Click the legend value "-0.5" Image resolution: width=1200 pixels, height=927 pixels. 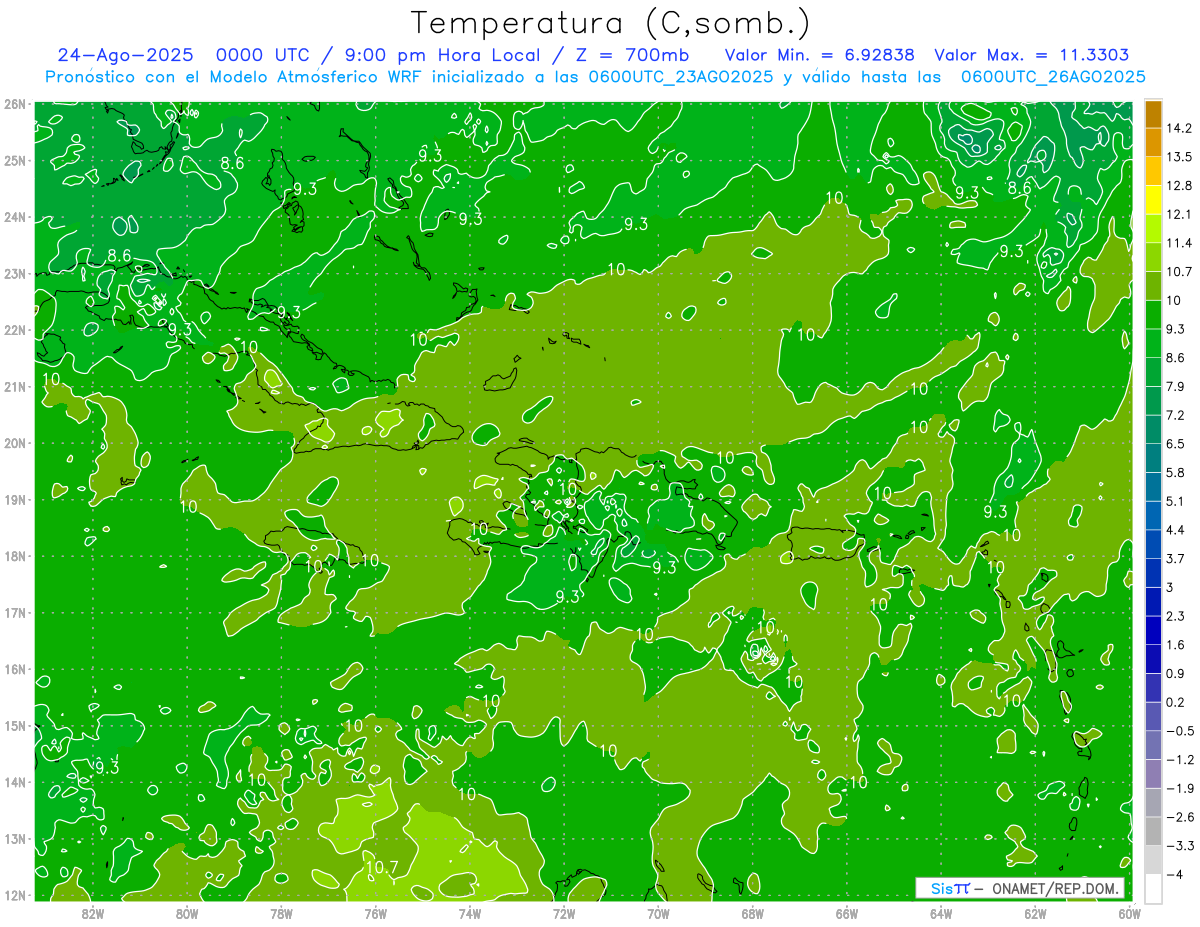click(x=1180, y=730)
